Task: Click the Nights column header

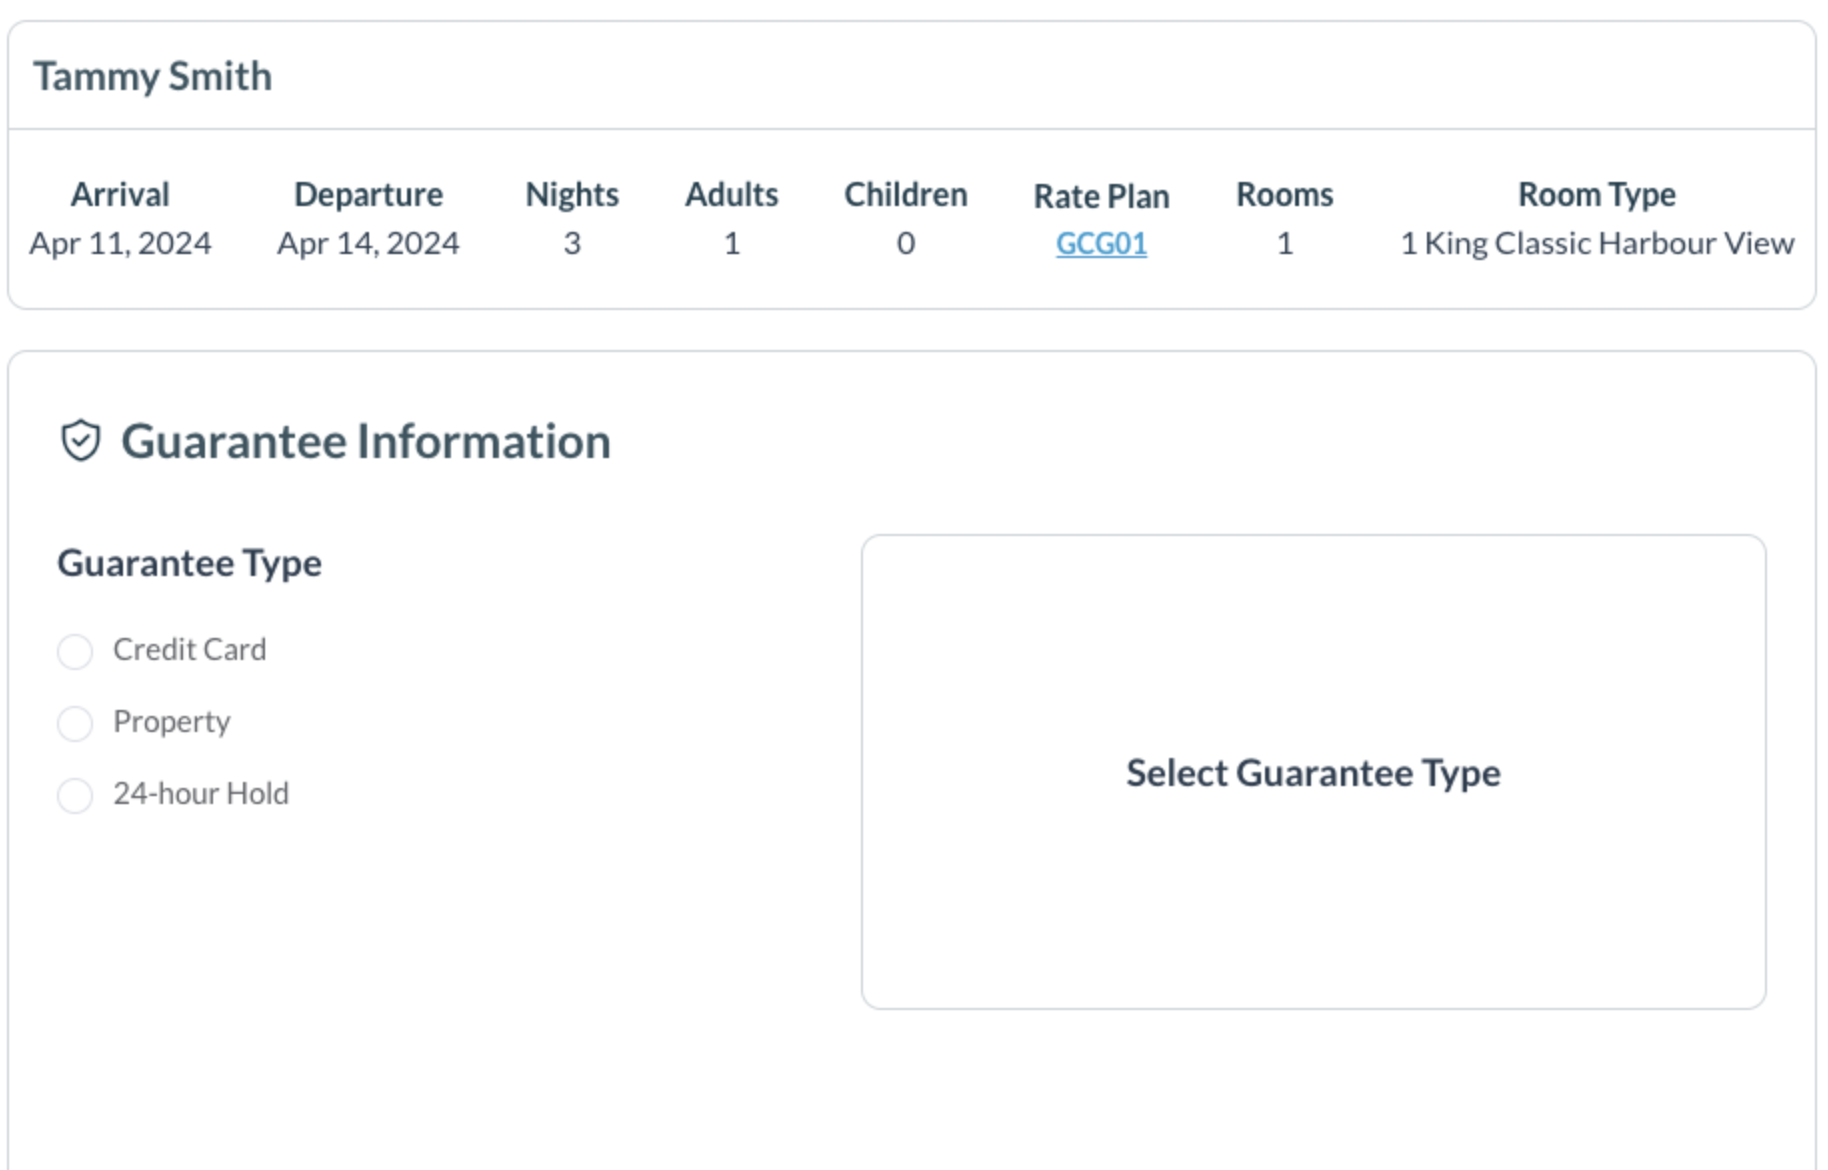Action: pyautogui.click(x=572, y=193)
